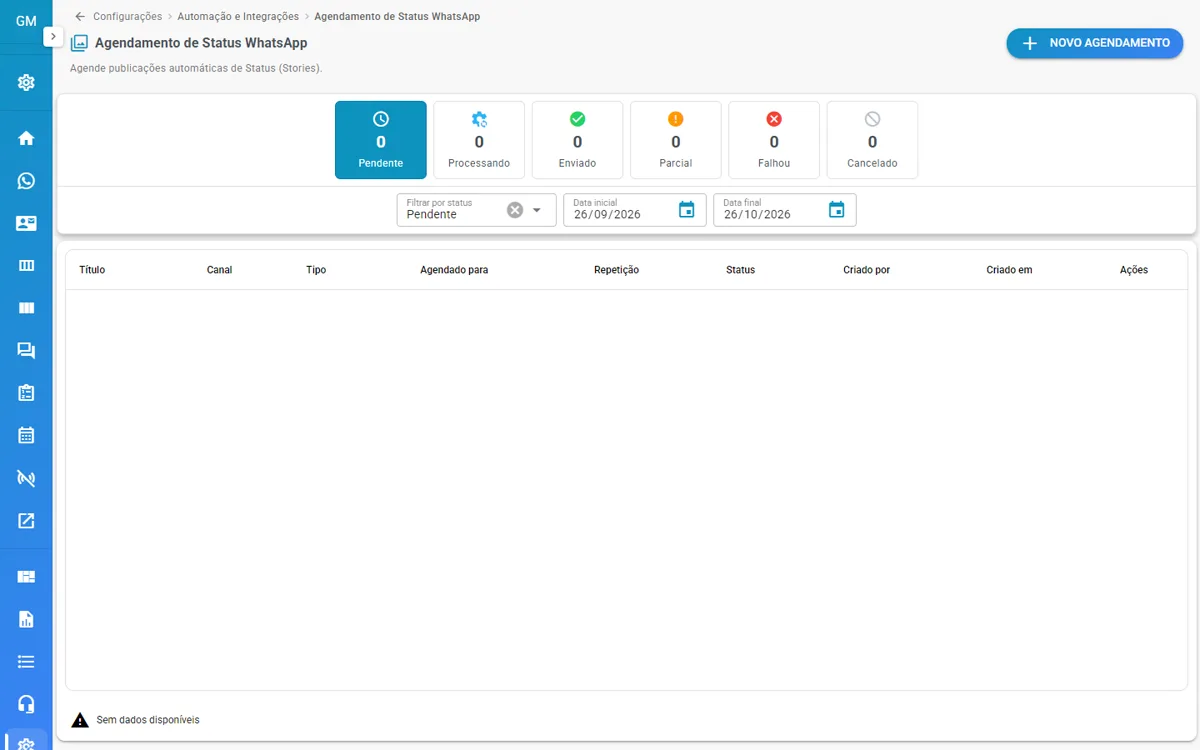Click the gear icon below the GM avatar
This screenshot has height=750, width=1200.
pos(26,82)
